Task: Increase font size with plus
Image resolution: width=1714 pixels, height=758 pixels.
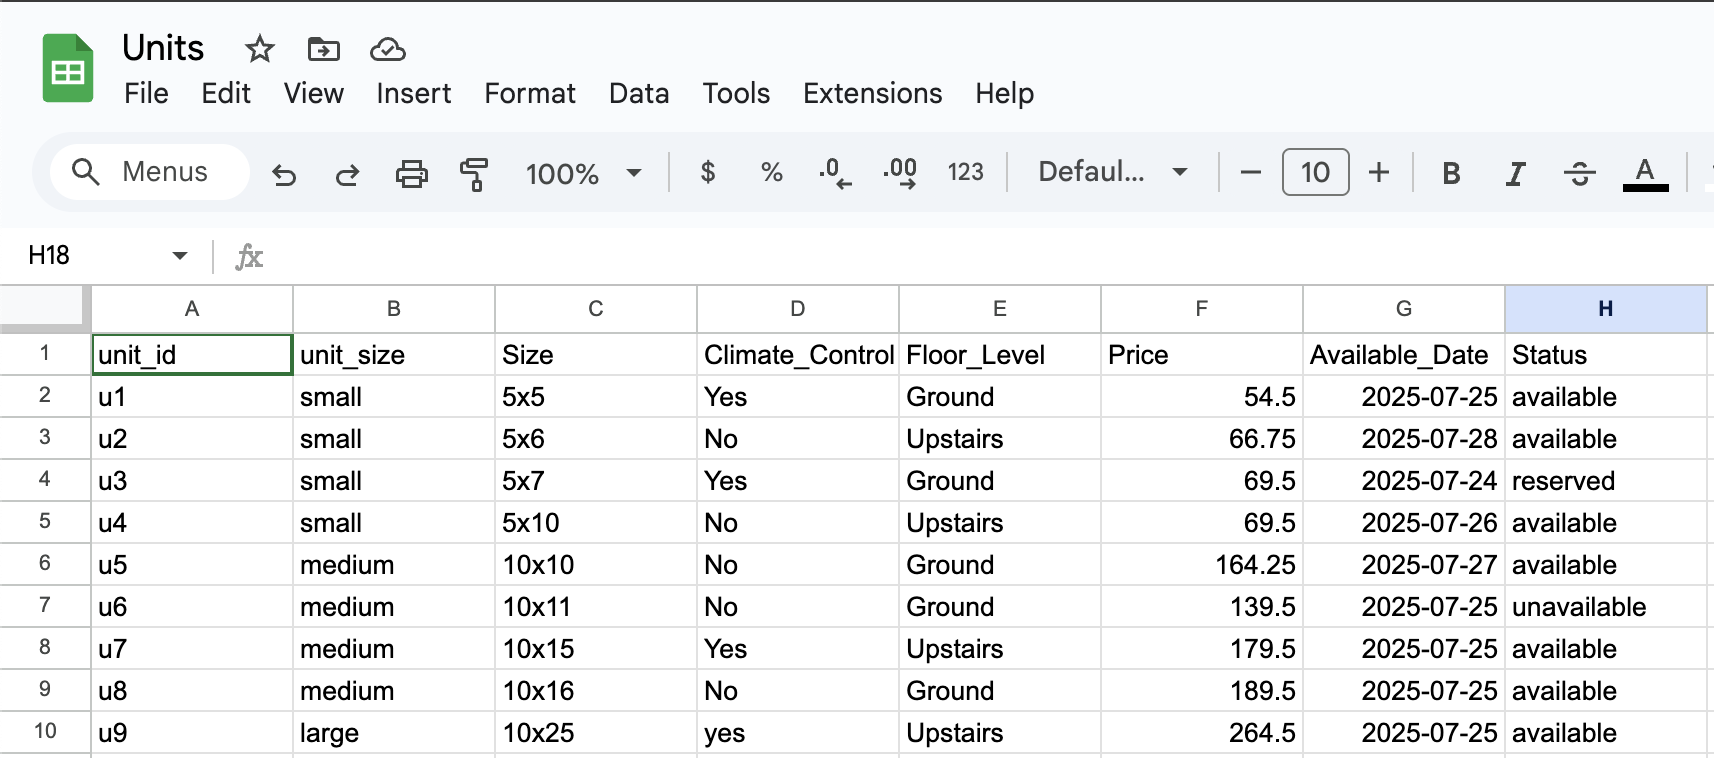Action: coord(1379,172)
